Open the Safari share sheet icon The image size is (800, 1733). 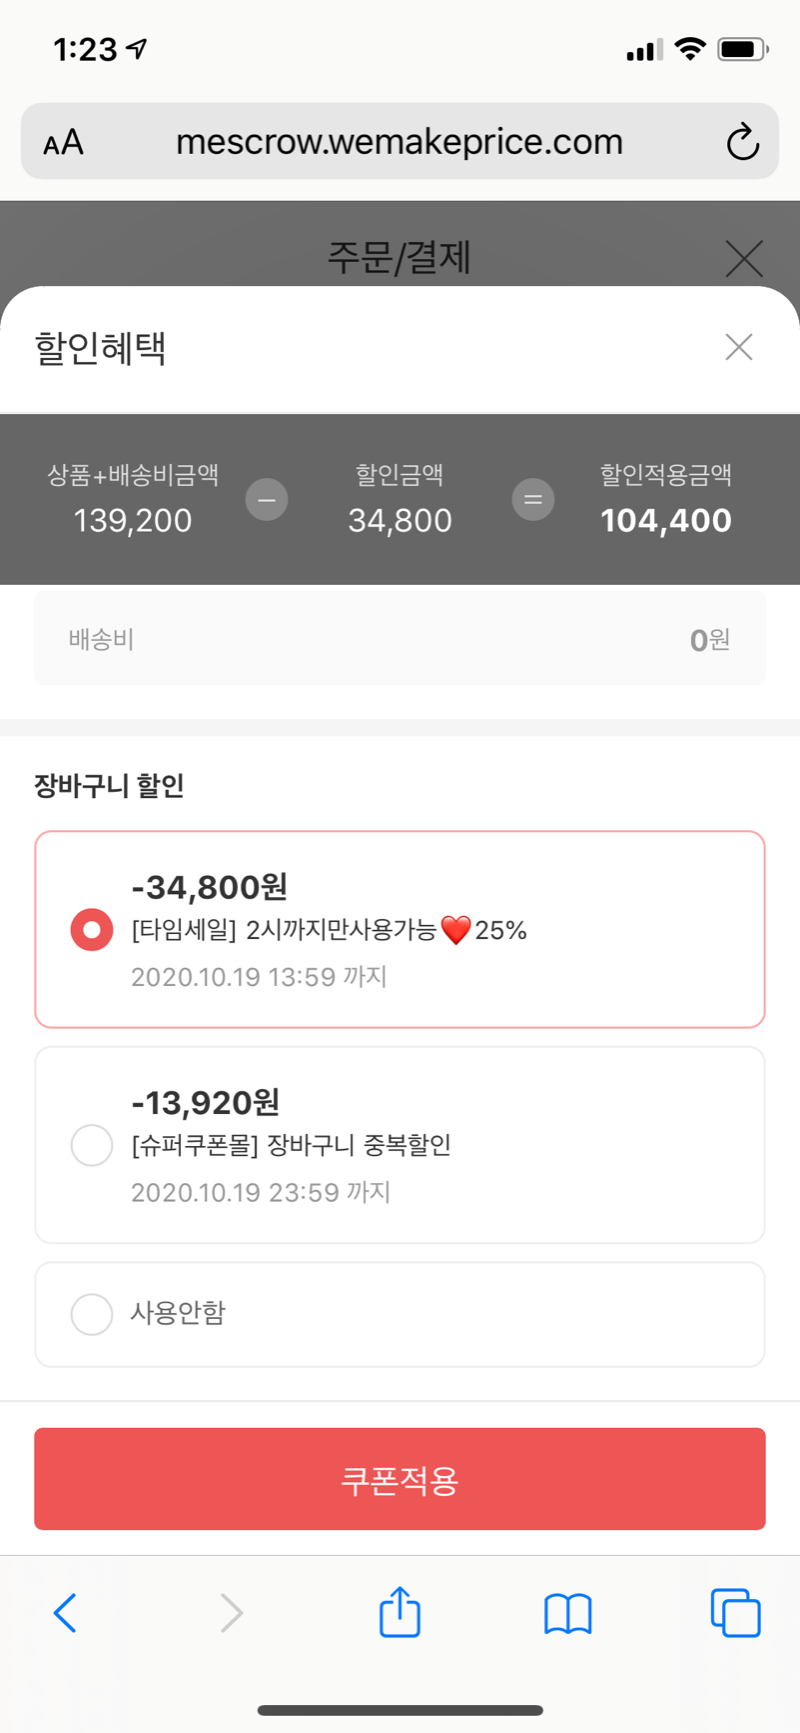pos(400,1612)
